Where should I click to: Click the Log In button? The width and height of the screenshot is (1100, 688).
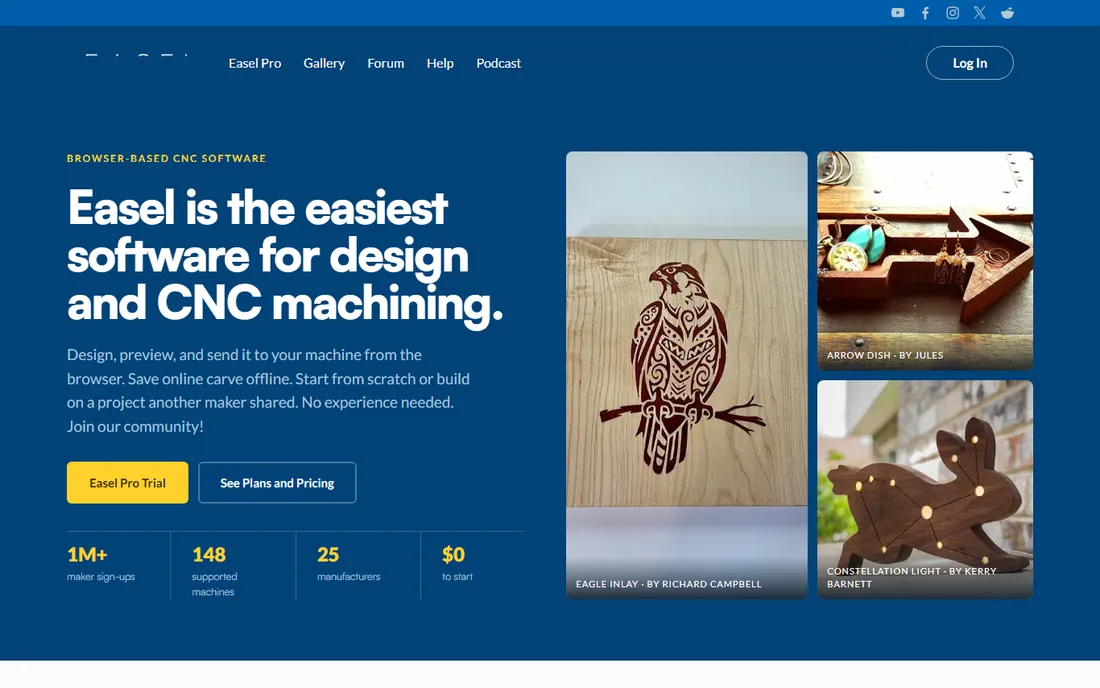(x=970, y=63)
